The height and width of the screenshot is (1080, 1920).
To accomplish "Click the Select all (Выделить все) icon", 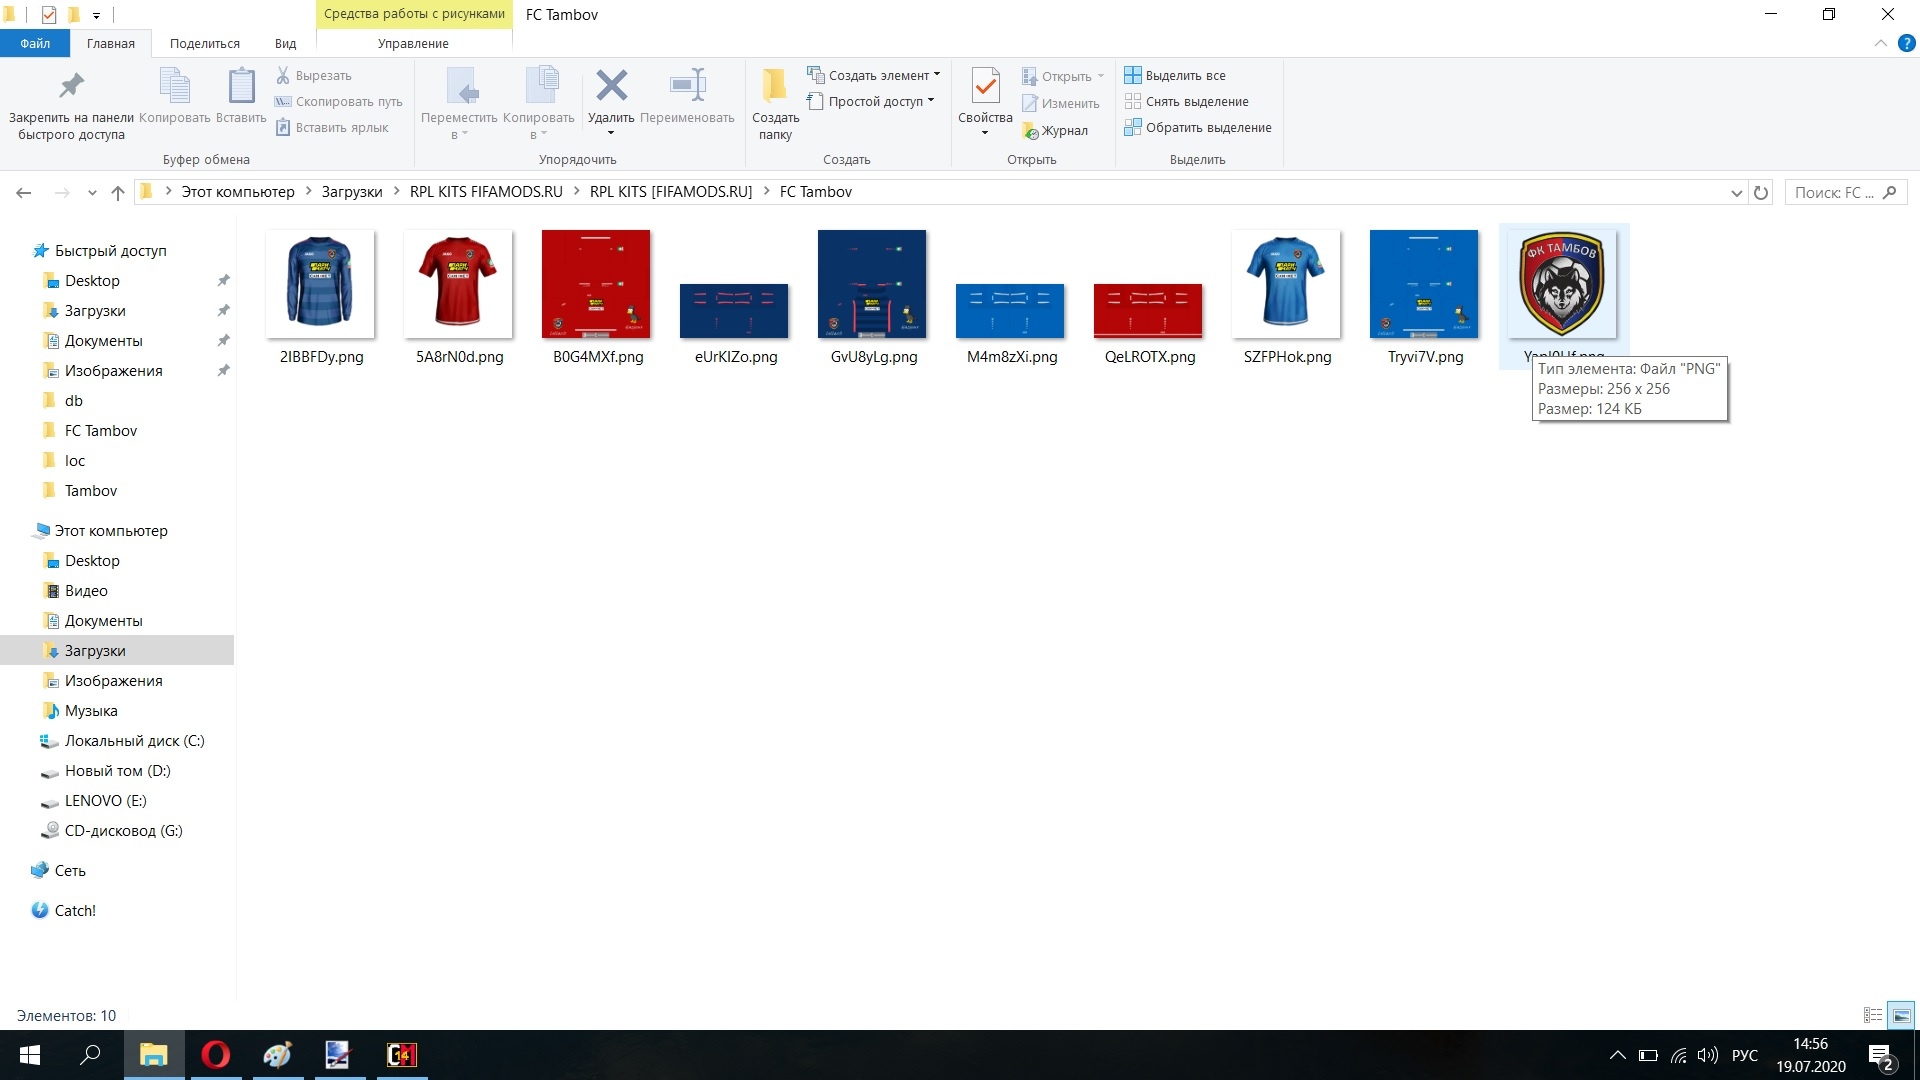I will (1133, 75).
